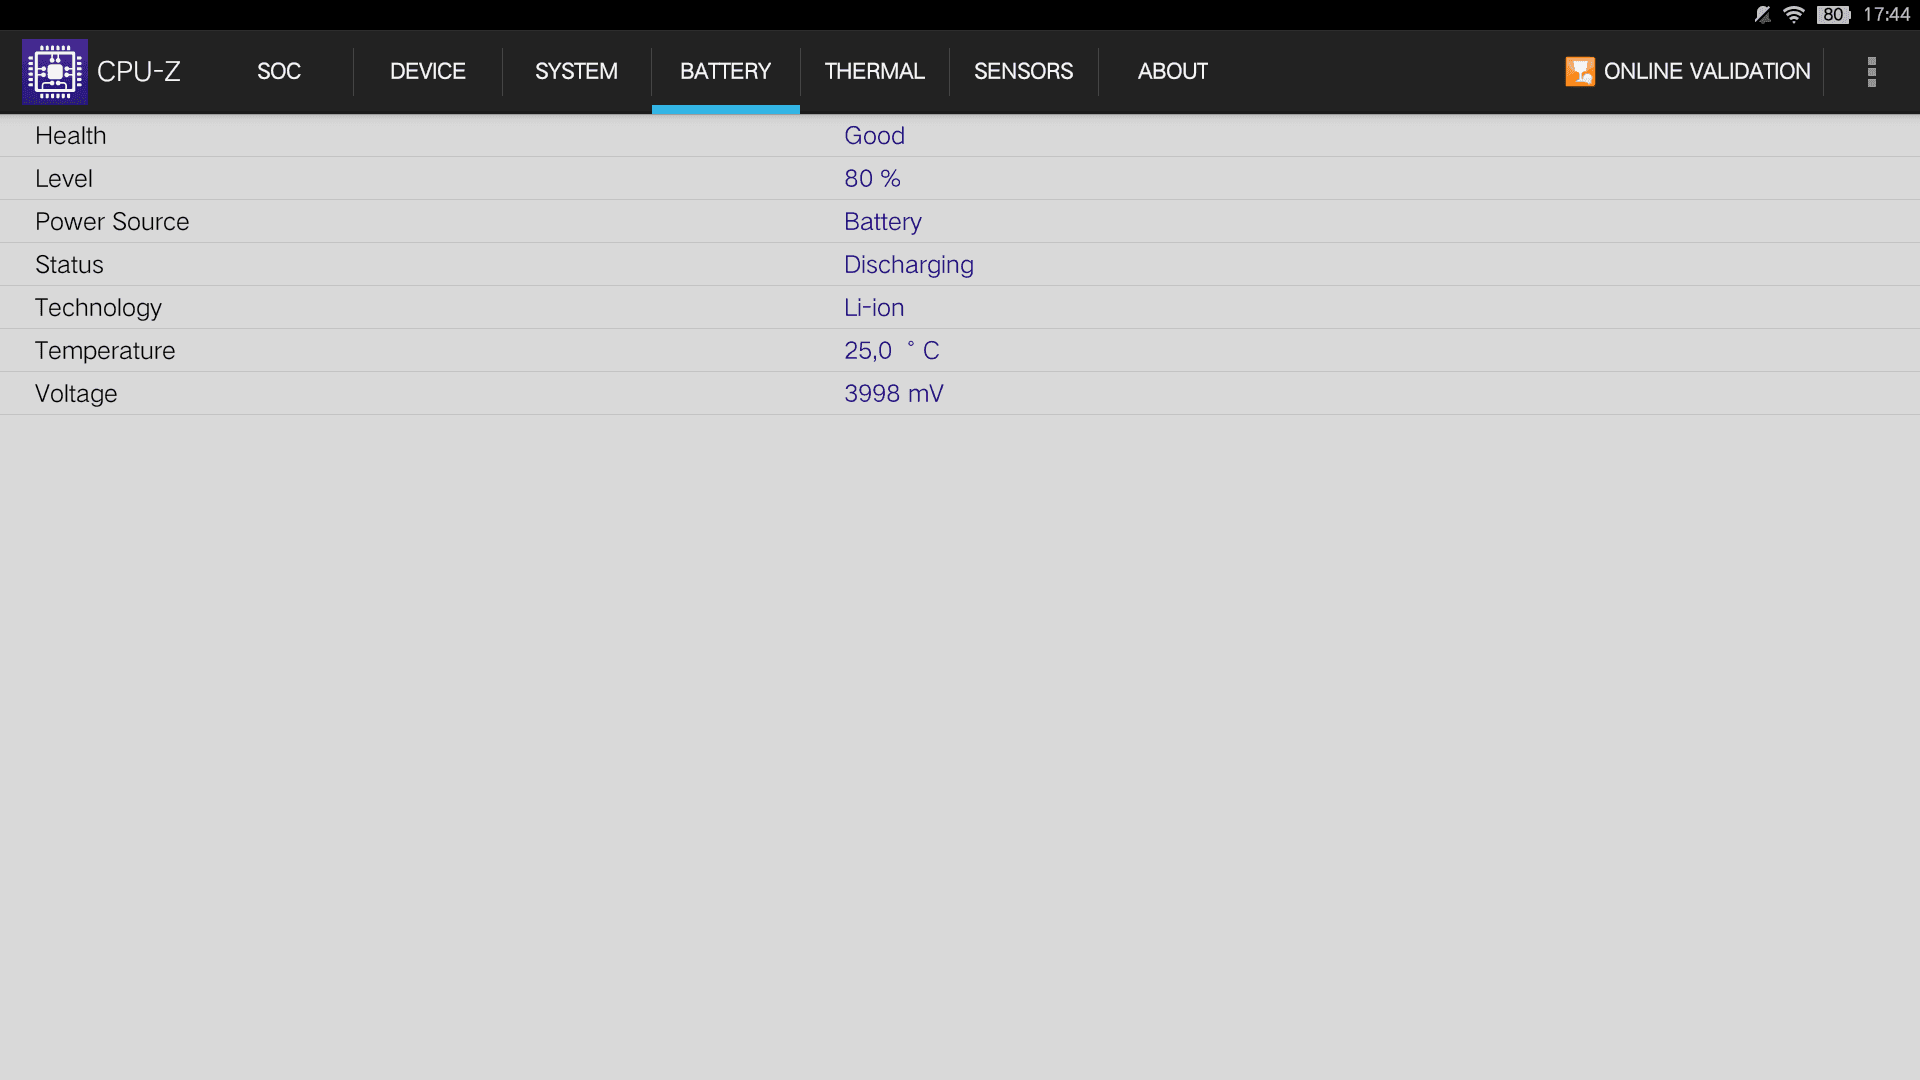Click the Online Validation trophy icon
Viewport: 1920px width, 1080px height.
click(1580, 72)
